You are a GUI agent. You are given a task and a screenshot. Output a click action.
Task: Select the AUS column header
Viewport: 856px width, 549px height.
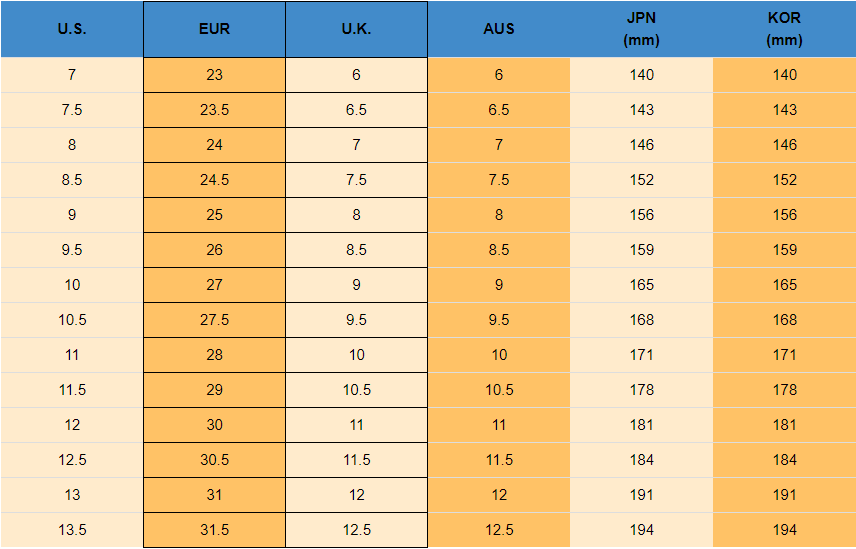click(499, 29)
